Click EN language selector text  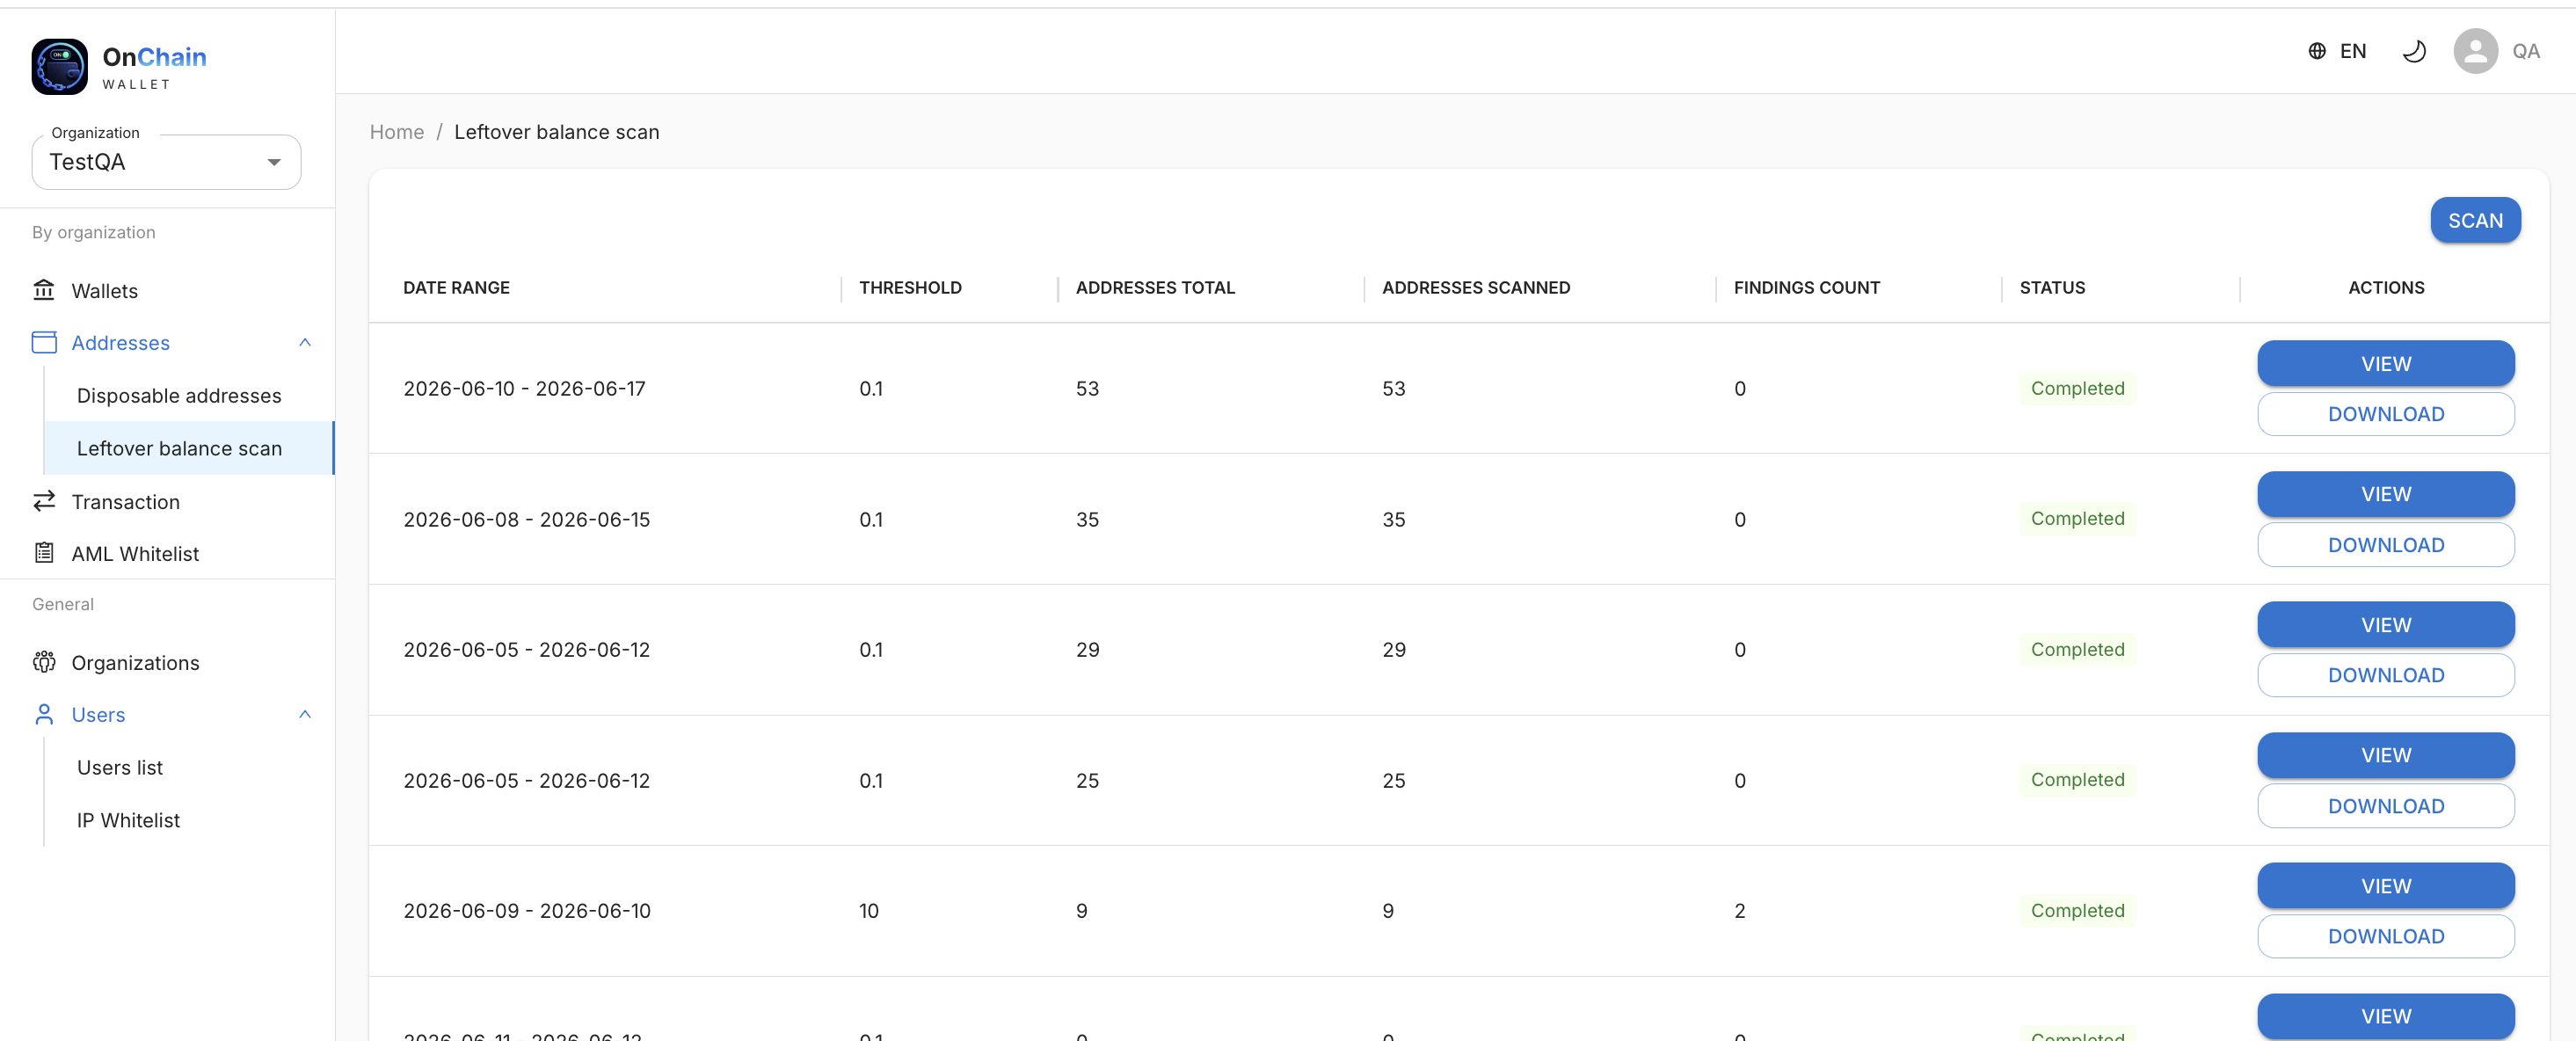tap(2352, 51)
